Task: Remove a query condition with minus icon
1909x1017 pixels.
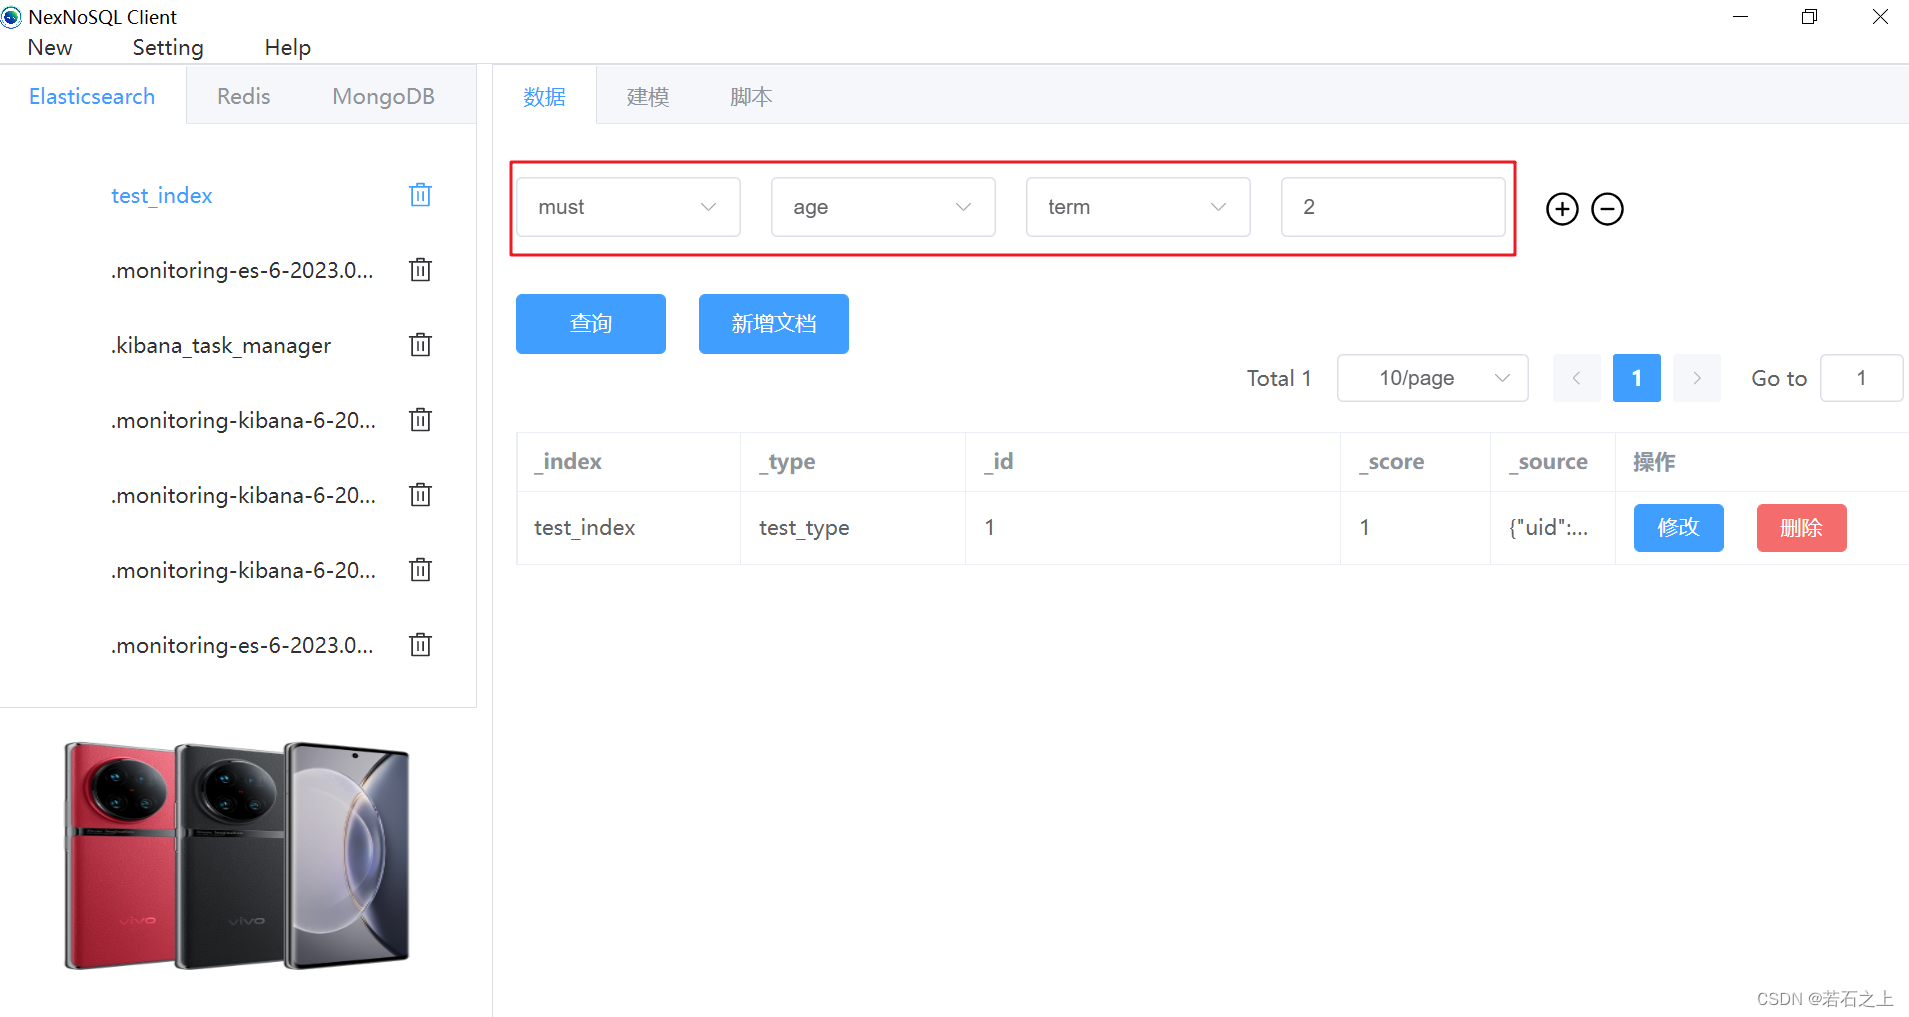Action: 1607,208
